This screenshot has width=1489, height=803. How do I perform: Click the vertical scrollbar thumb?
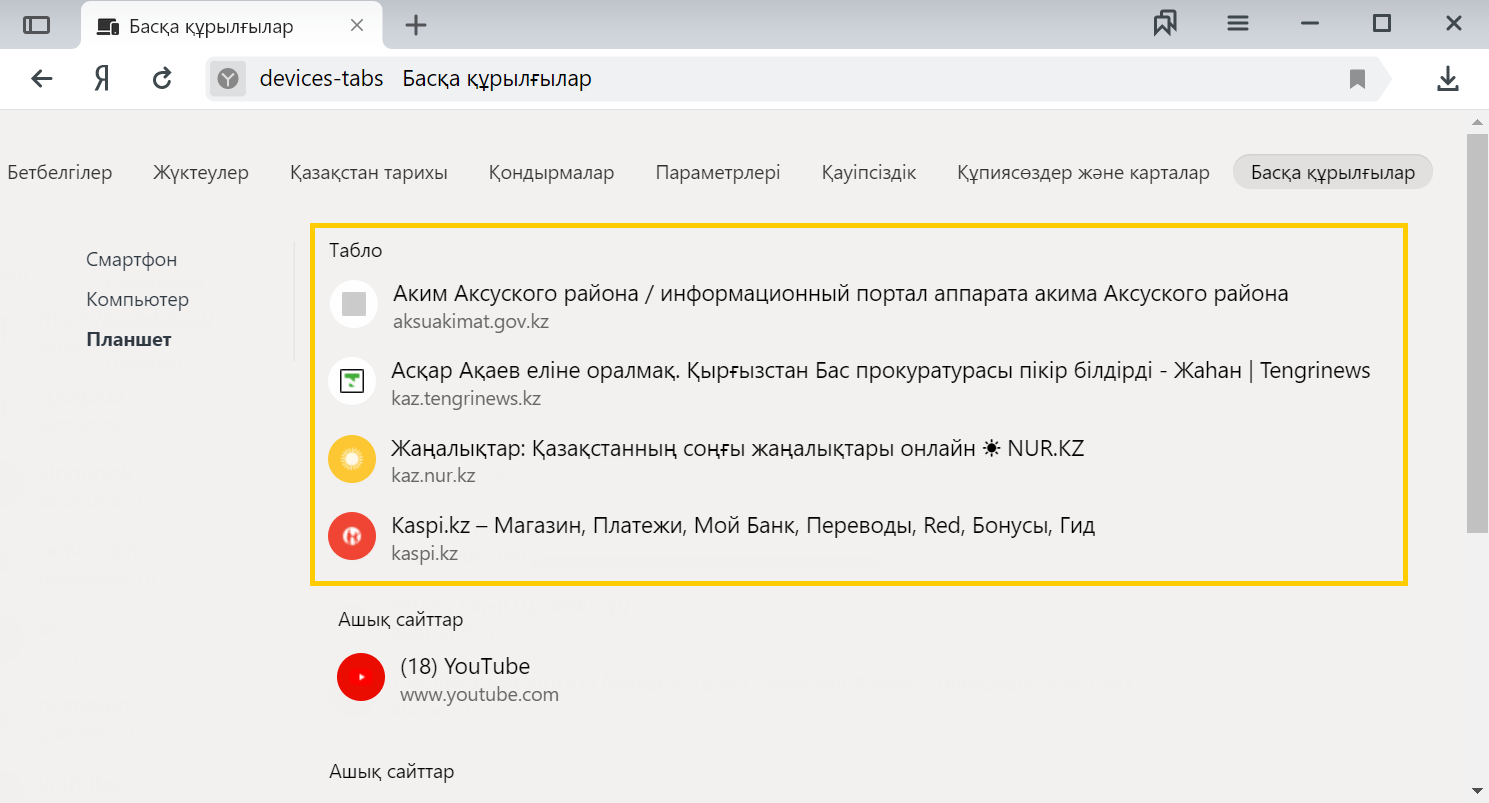(1476, 333)
